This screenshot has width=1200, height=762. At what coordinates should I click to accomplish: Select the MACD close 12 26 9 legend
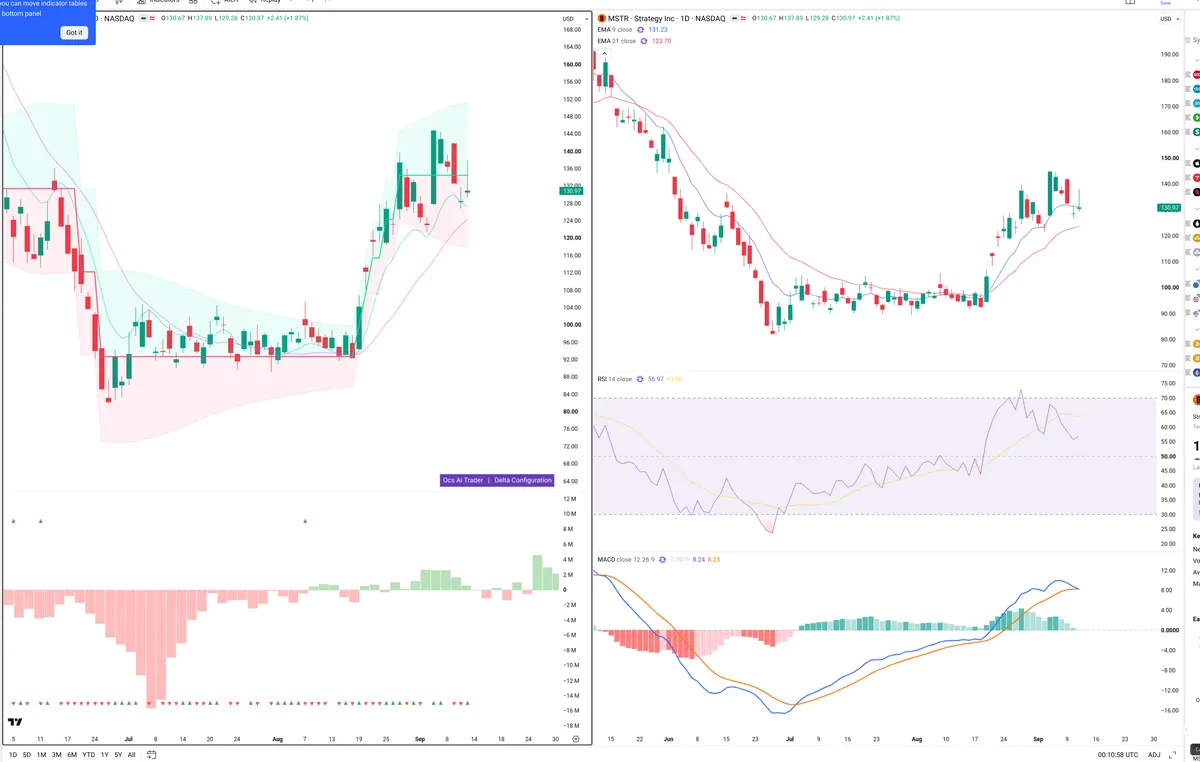627,559
